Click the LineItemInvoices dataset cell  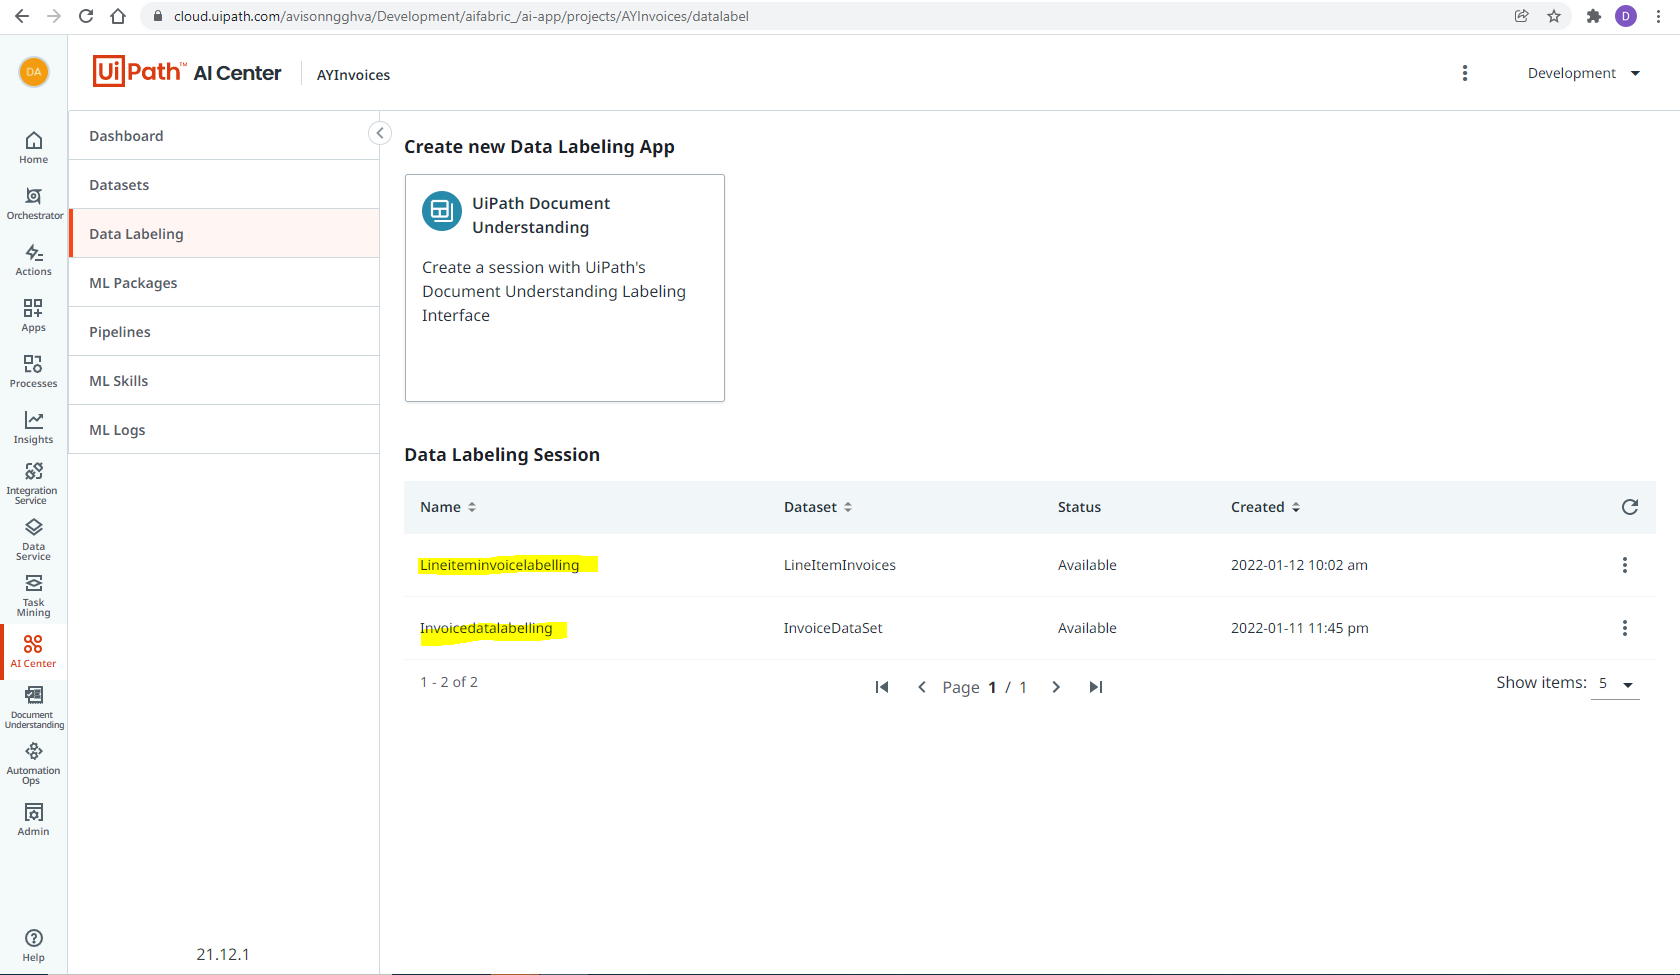coord(840,565)
